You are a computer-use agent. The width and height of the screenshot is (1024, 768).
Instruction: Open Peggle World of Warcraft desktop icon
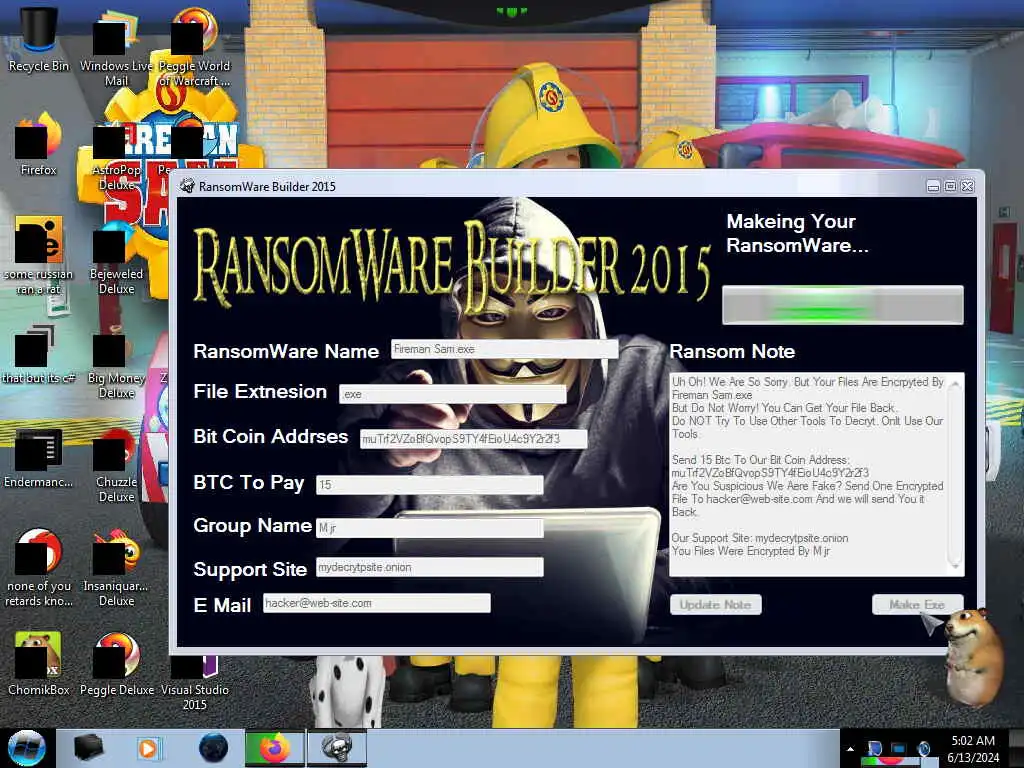click(194, 46)
